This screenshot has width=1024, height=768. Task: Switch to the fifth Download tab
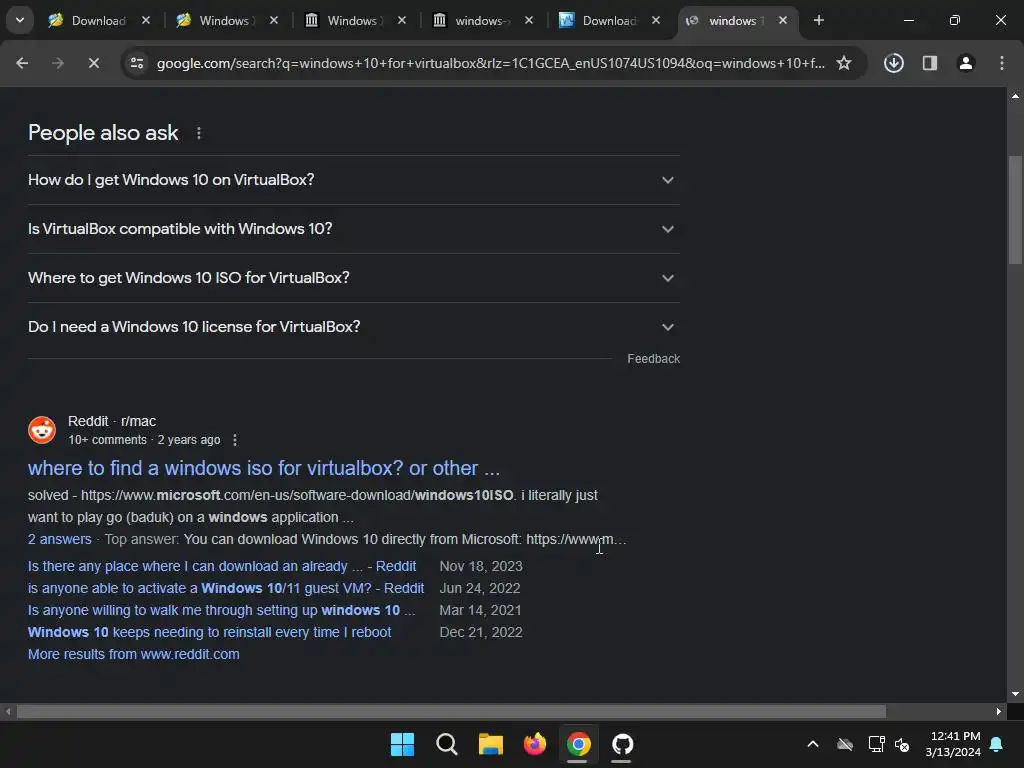click(x=609, y=21)
